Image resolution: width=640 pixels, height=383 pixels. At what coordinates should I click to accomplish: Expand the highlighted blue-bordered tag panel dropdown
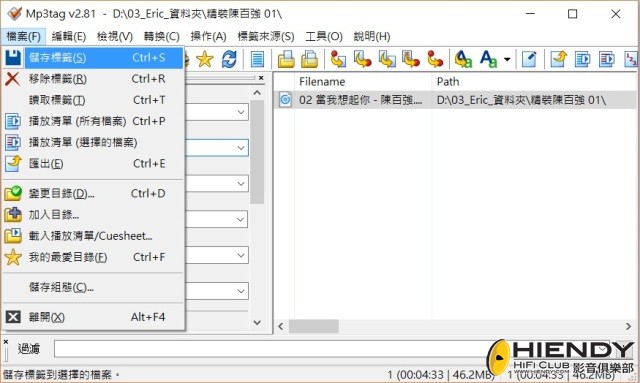241,148
